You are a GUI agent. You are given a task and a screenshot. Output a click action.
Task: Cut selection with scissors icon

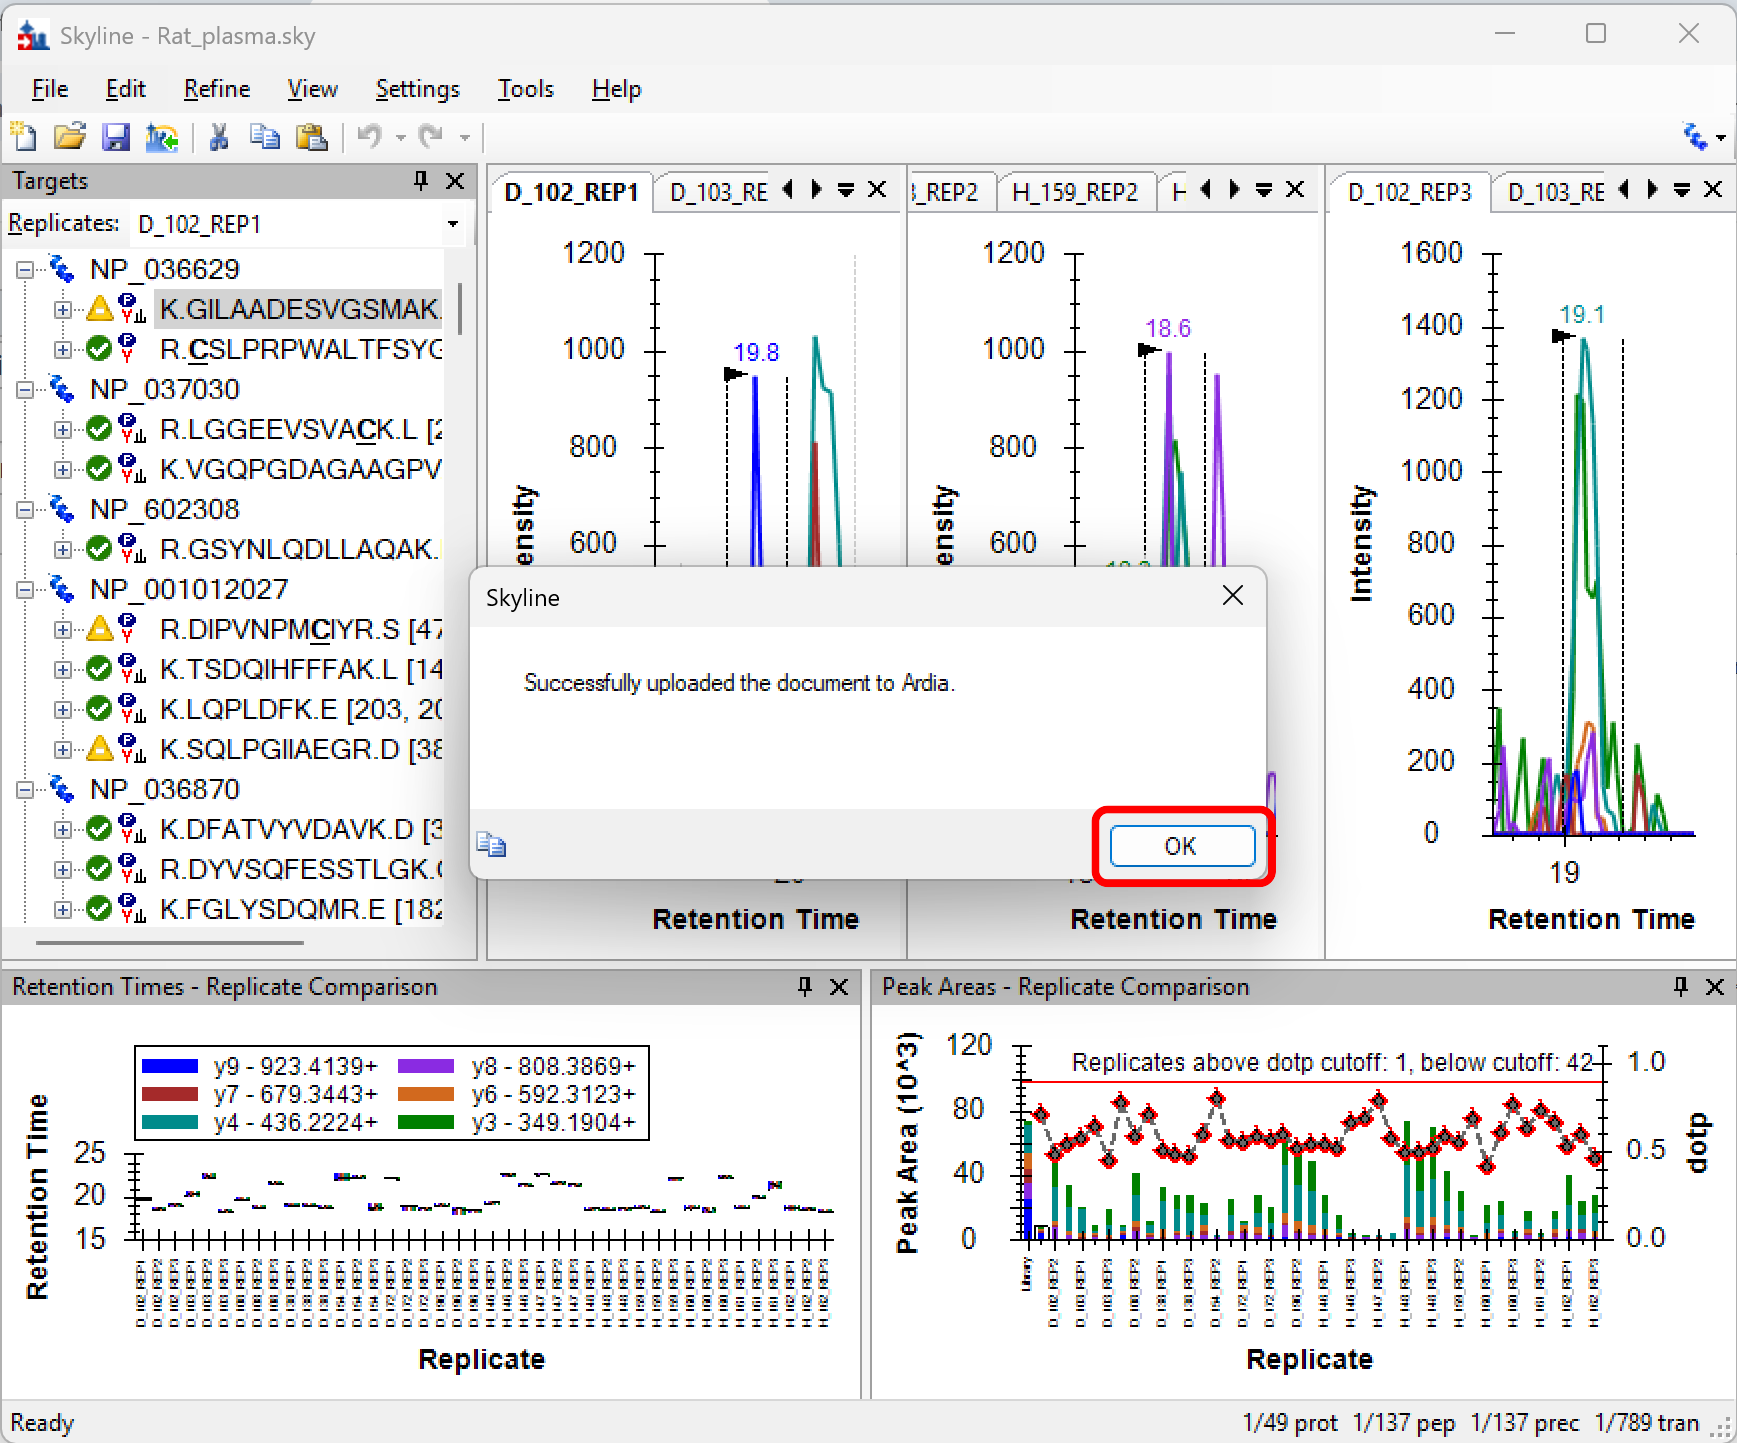(x=219, y=136)
